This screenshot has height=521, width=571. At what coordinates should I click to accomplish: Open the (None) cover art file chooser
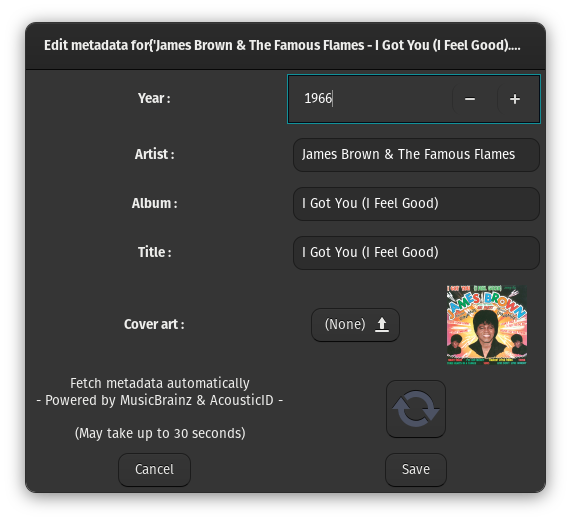coord(355,325)
